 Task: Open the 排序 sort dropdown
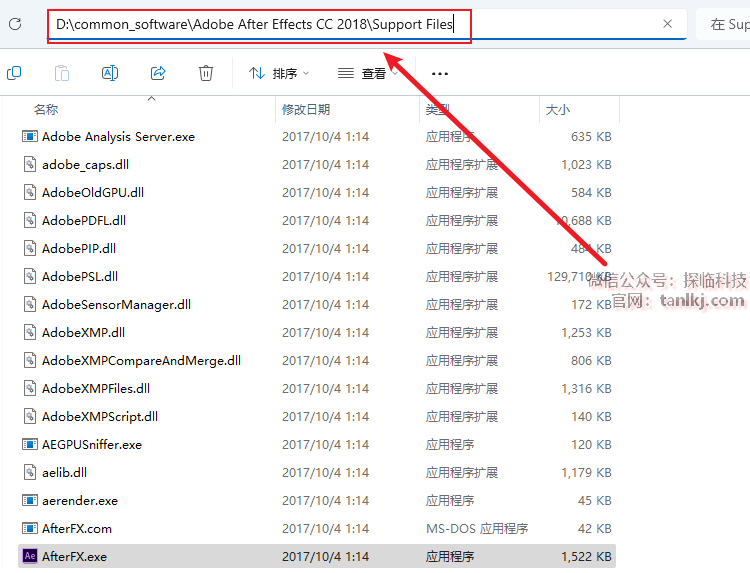coord(279,74)
